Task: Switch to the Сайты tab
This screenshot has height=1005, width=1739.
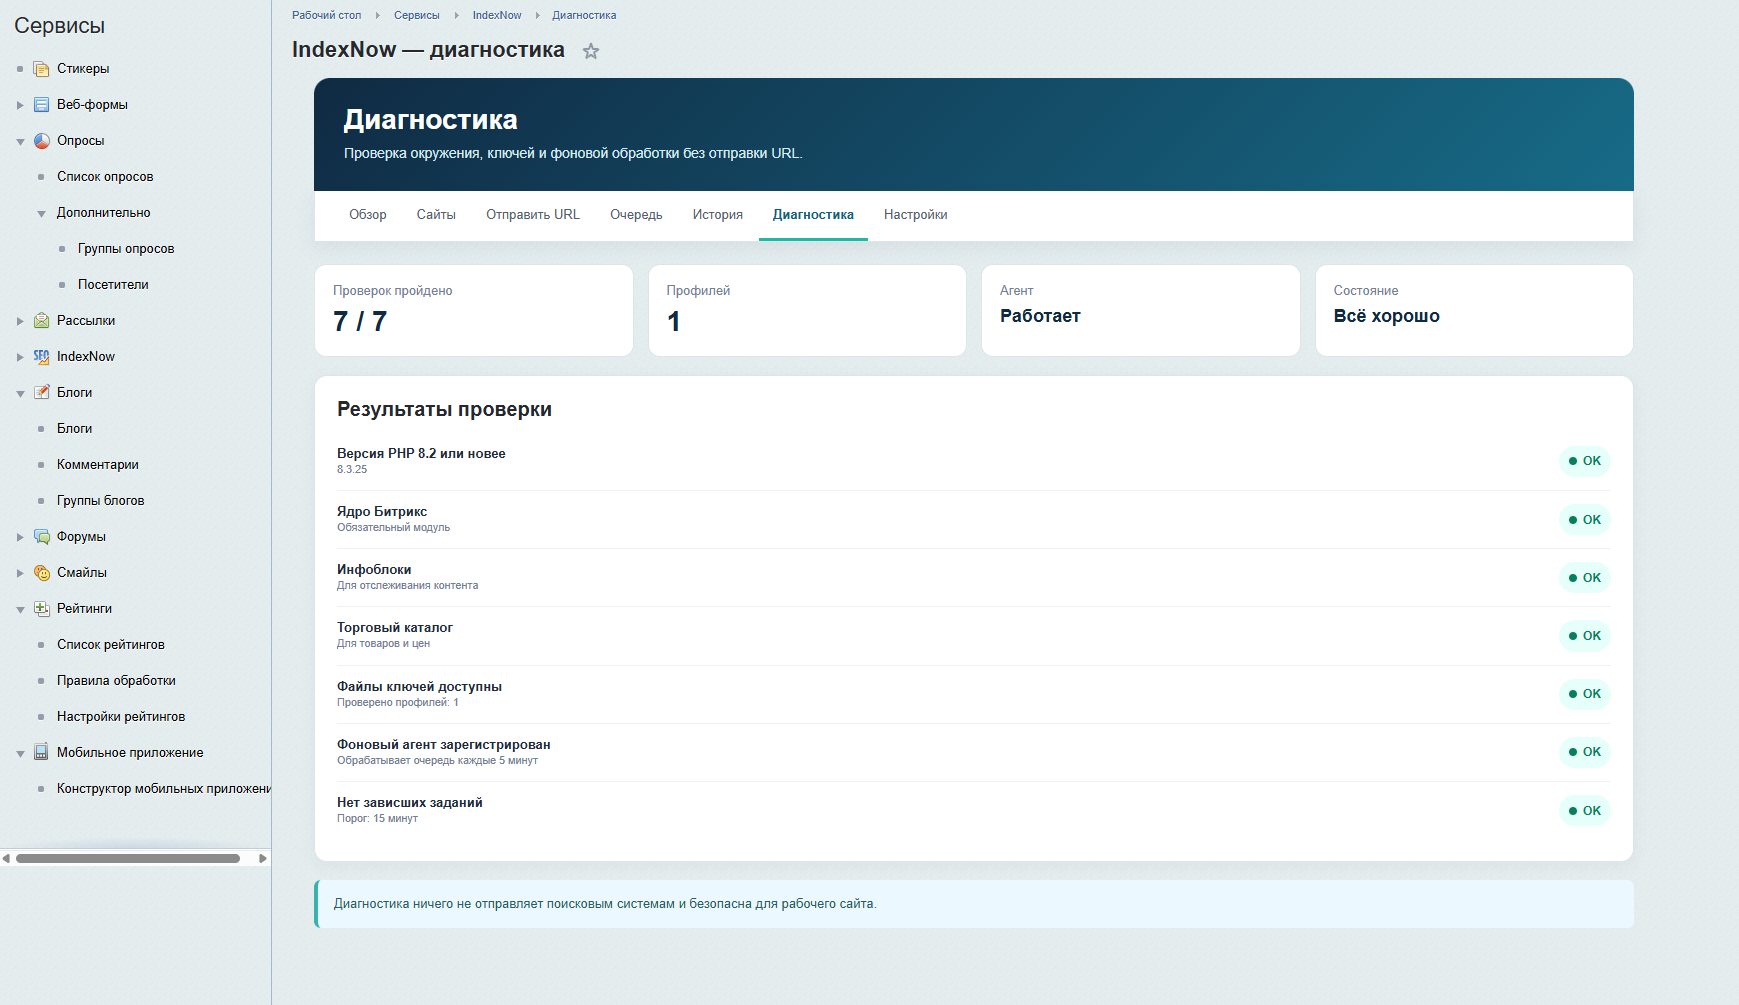Action: [x=436, y=215]
